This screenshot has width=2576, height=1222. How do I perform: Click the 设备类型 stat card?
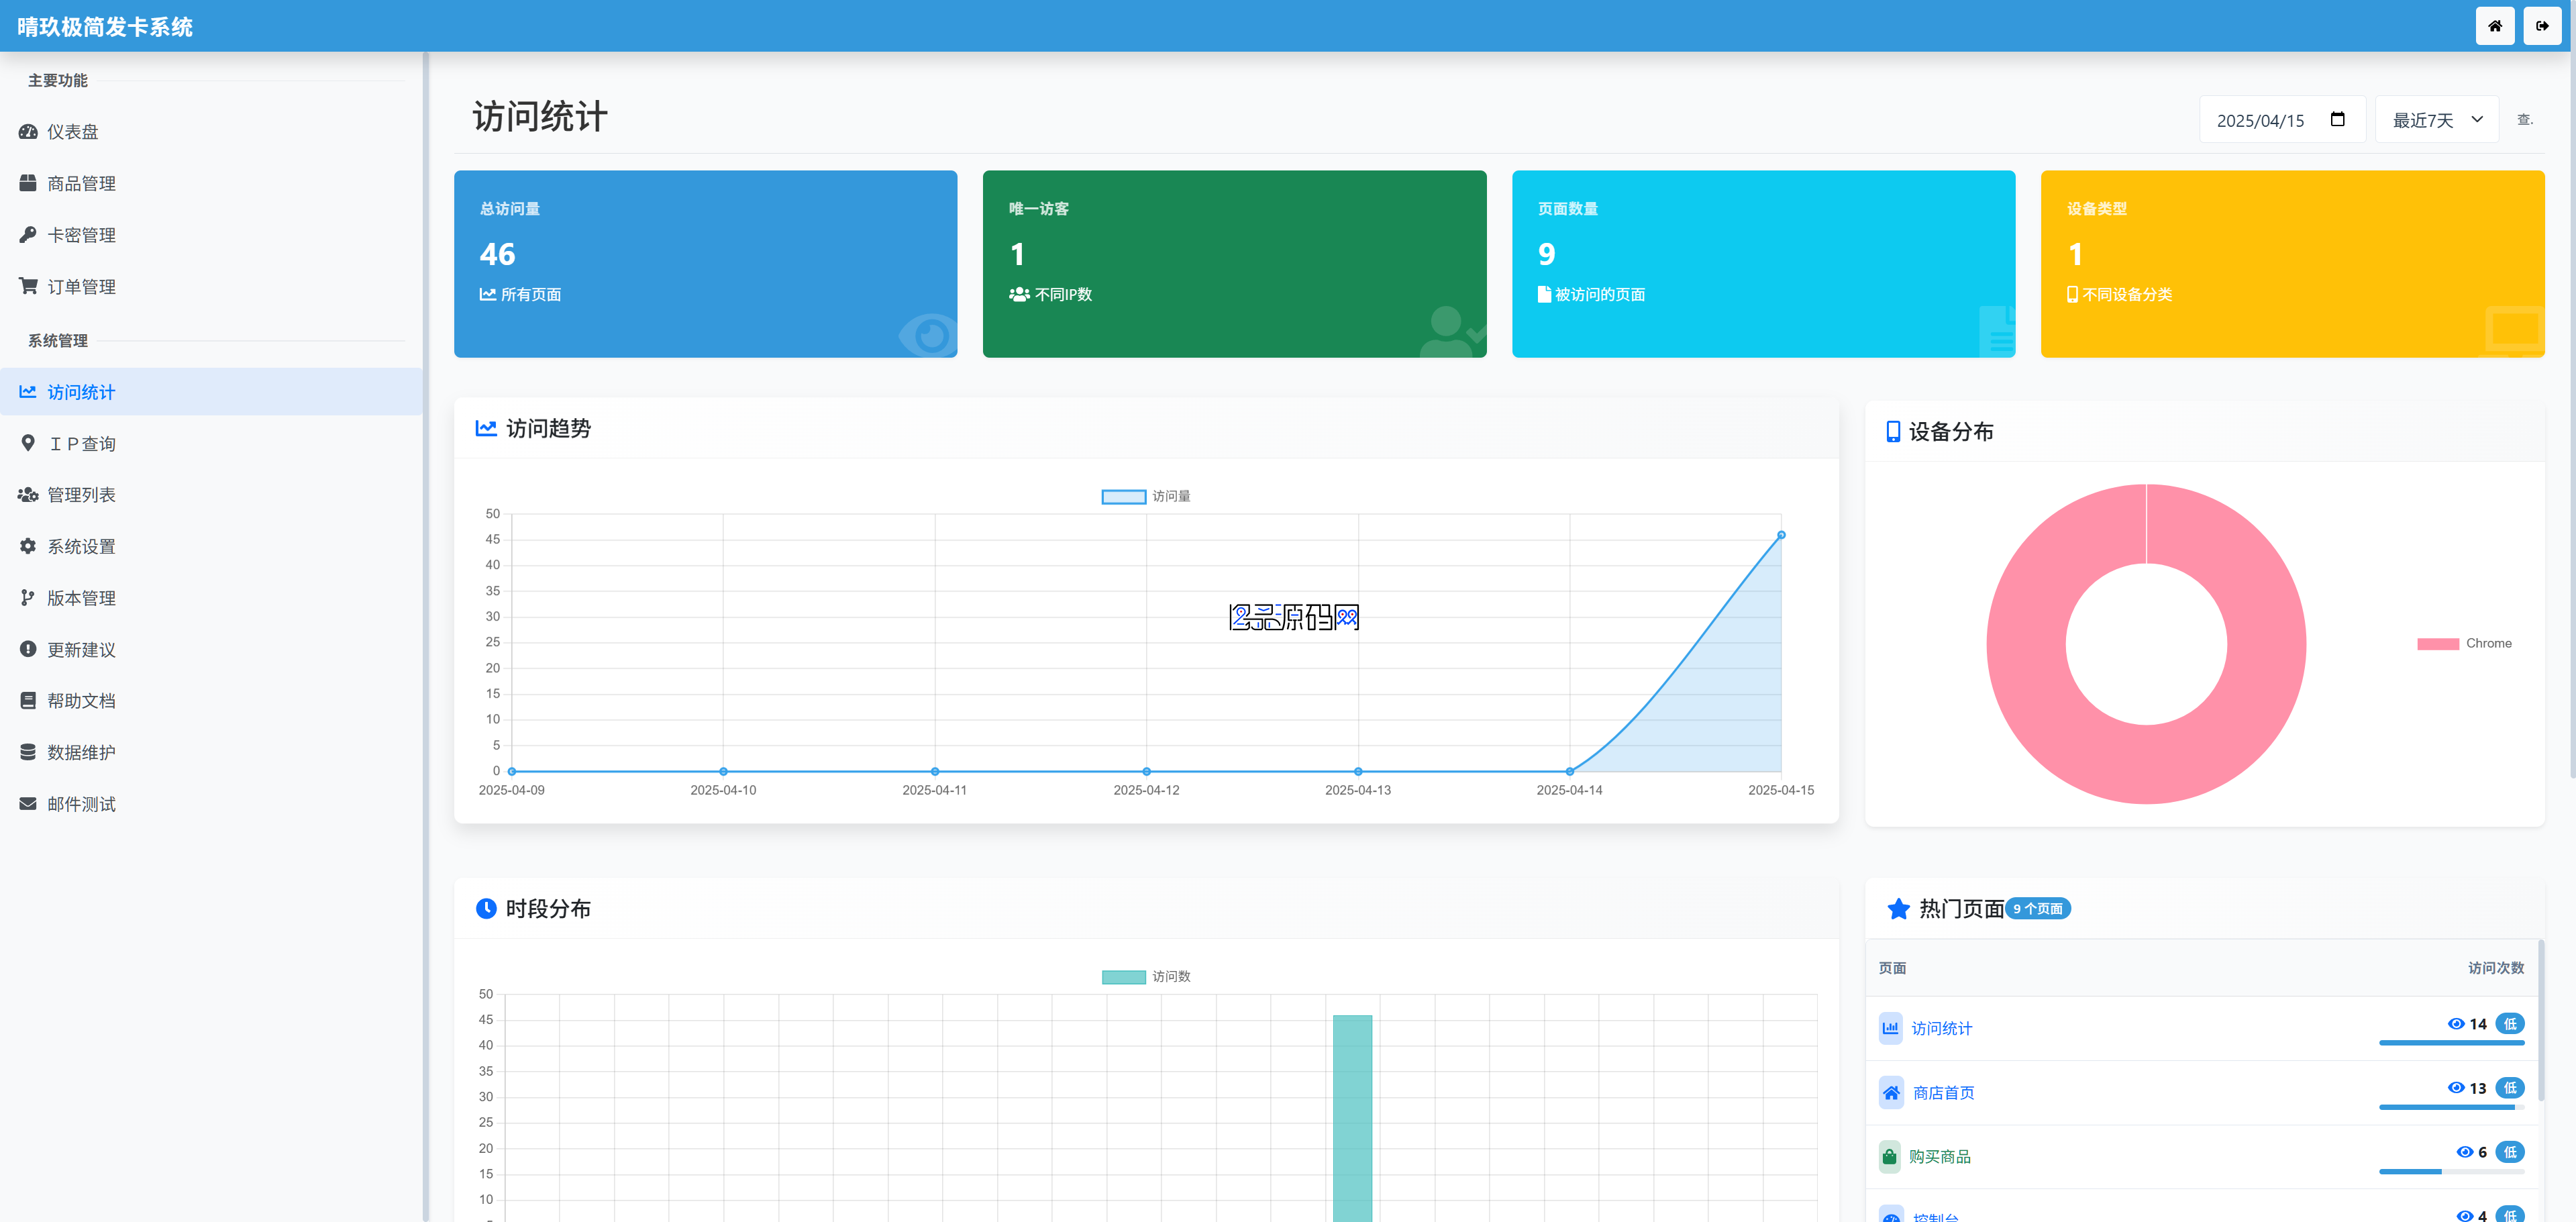pyautogui.click(x=2292, y=264)
